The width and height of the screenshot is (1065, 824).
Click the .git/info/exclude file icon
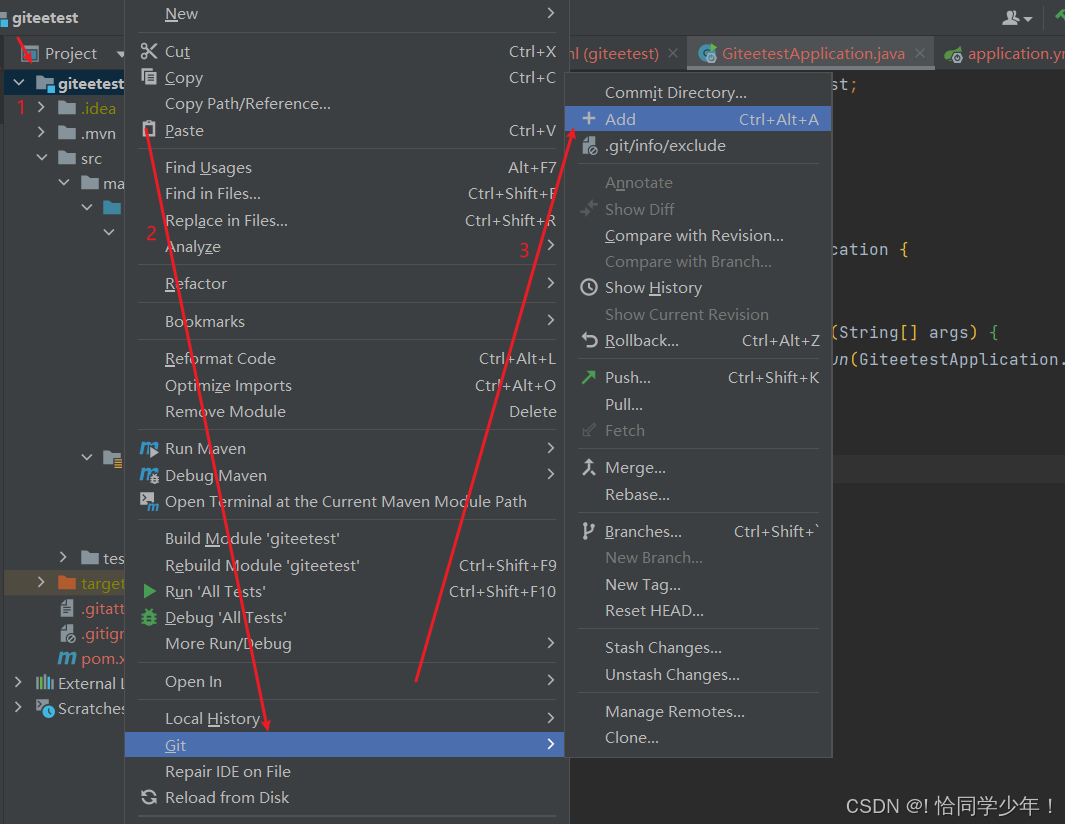(590, 145)
